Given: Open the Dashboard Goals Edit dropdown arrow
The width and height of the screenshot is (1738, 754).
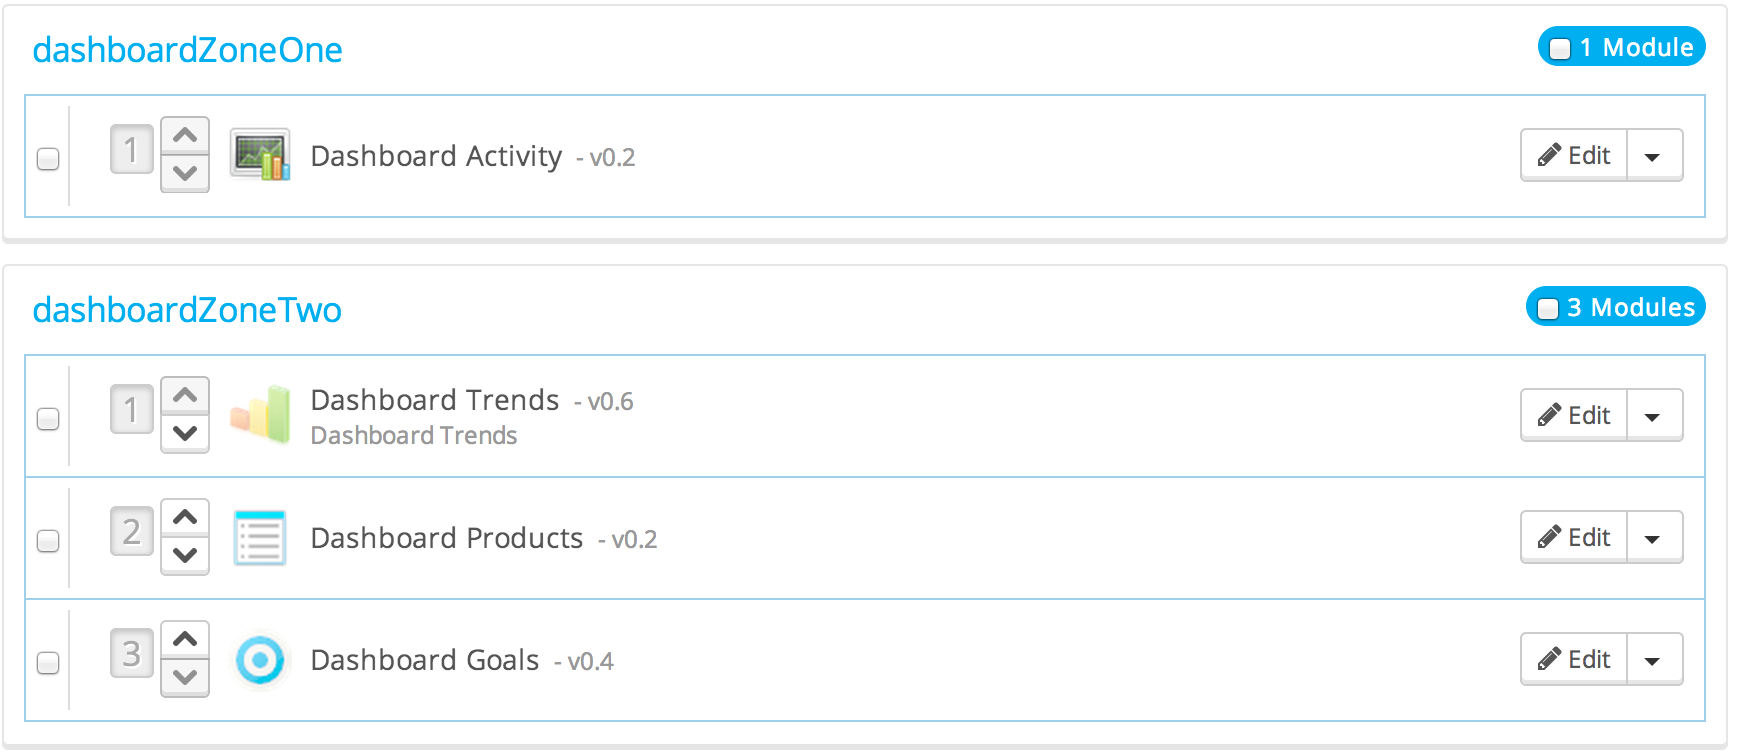Looking at the screenshot, I should (x=1653, y=660).
